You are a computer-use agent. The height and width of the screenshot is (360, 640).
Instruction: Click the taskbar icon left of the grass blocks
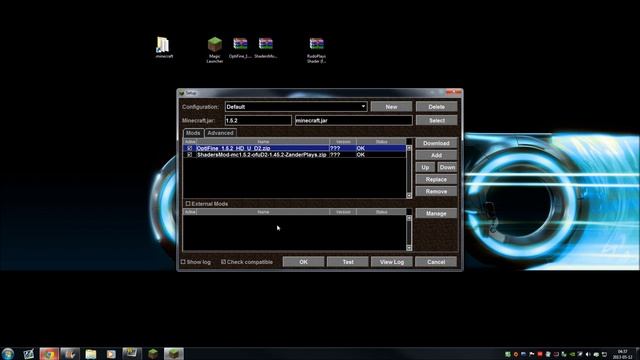click(x=132, y=353)
